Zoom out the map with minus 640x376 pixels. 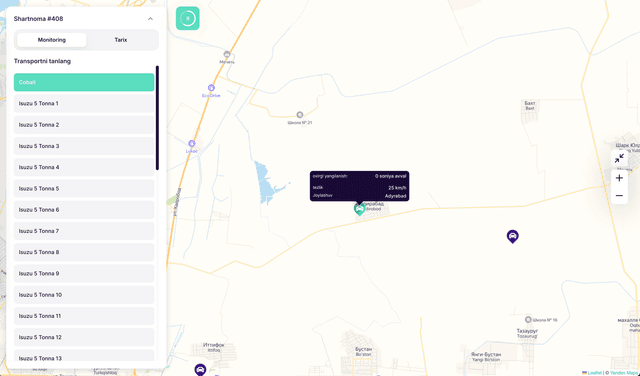point(619,196)
